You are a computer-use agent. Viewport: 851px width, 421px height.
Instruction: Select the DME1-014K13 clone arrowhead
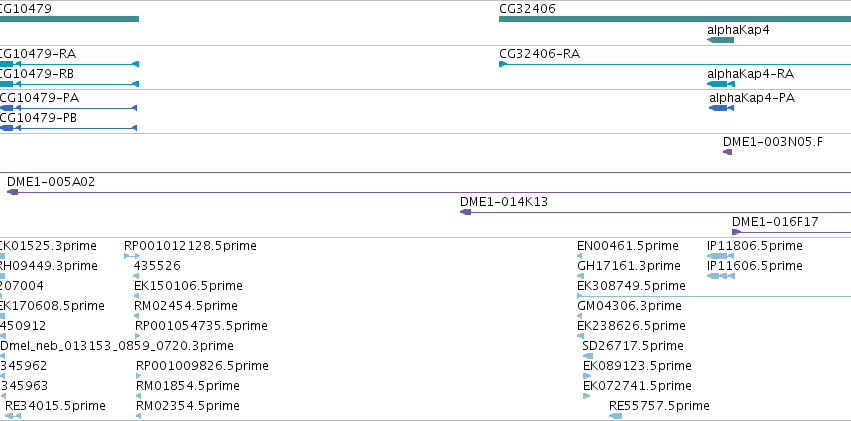465,212
